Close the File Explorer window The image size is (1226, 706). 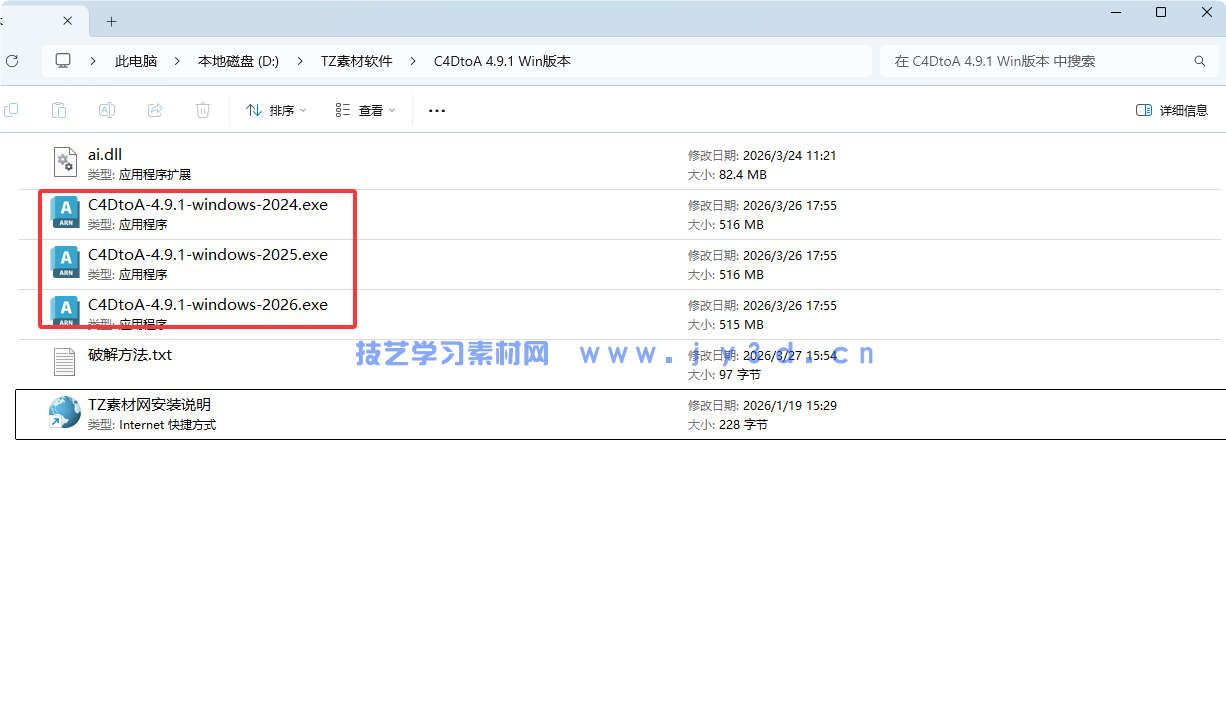pos(1205,12)
